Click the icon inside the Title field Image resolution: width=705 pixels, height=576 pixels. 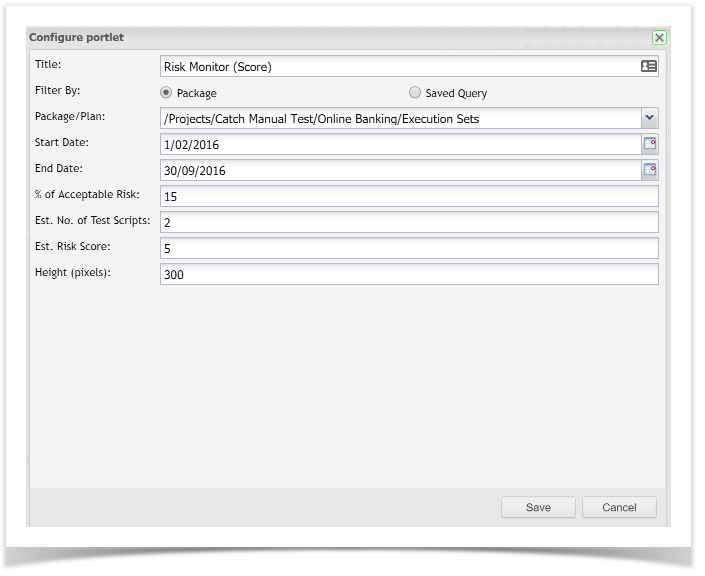tap(649, 67)
